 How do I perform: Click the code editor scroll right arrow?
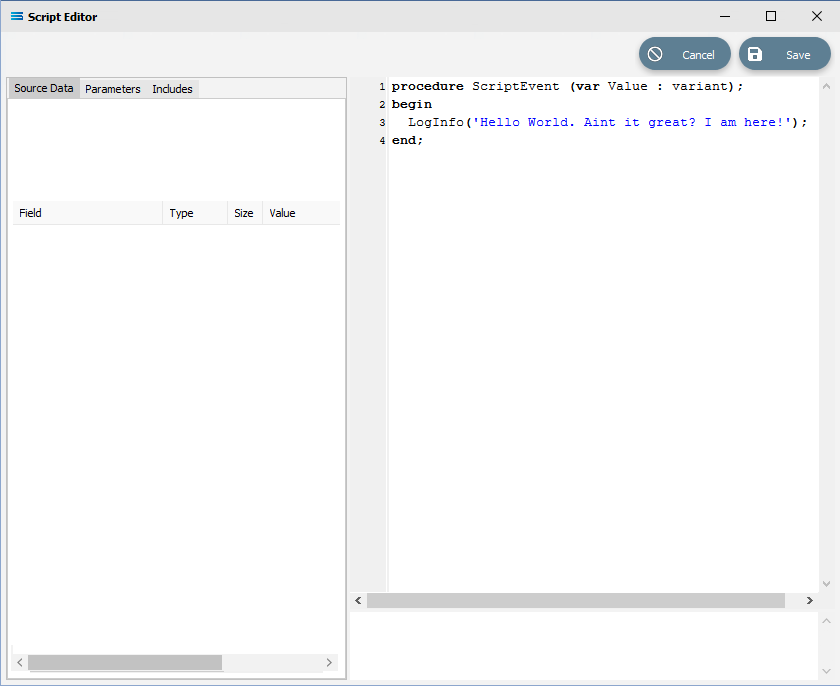pyautogui.click(x=809, y=600)
